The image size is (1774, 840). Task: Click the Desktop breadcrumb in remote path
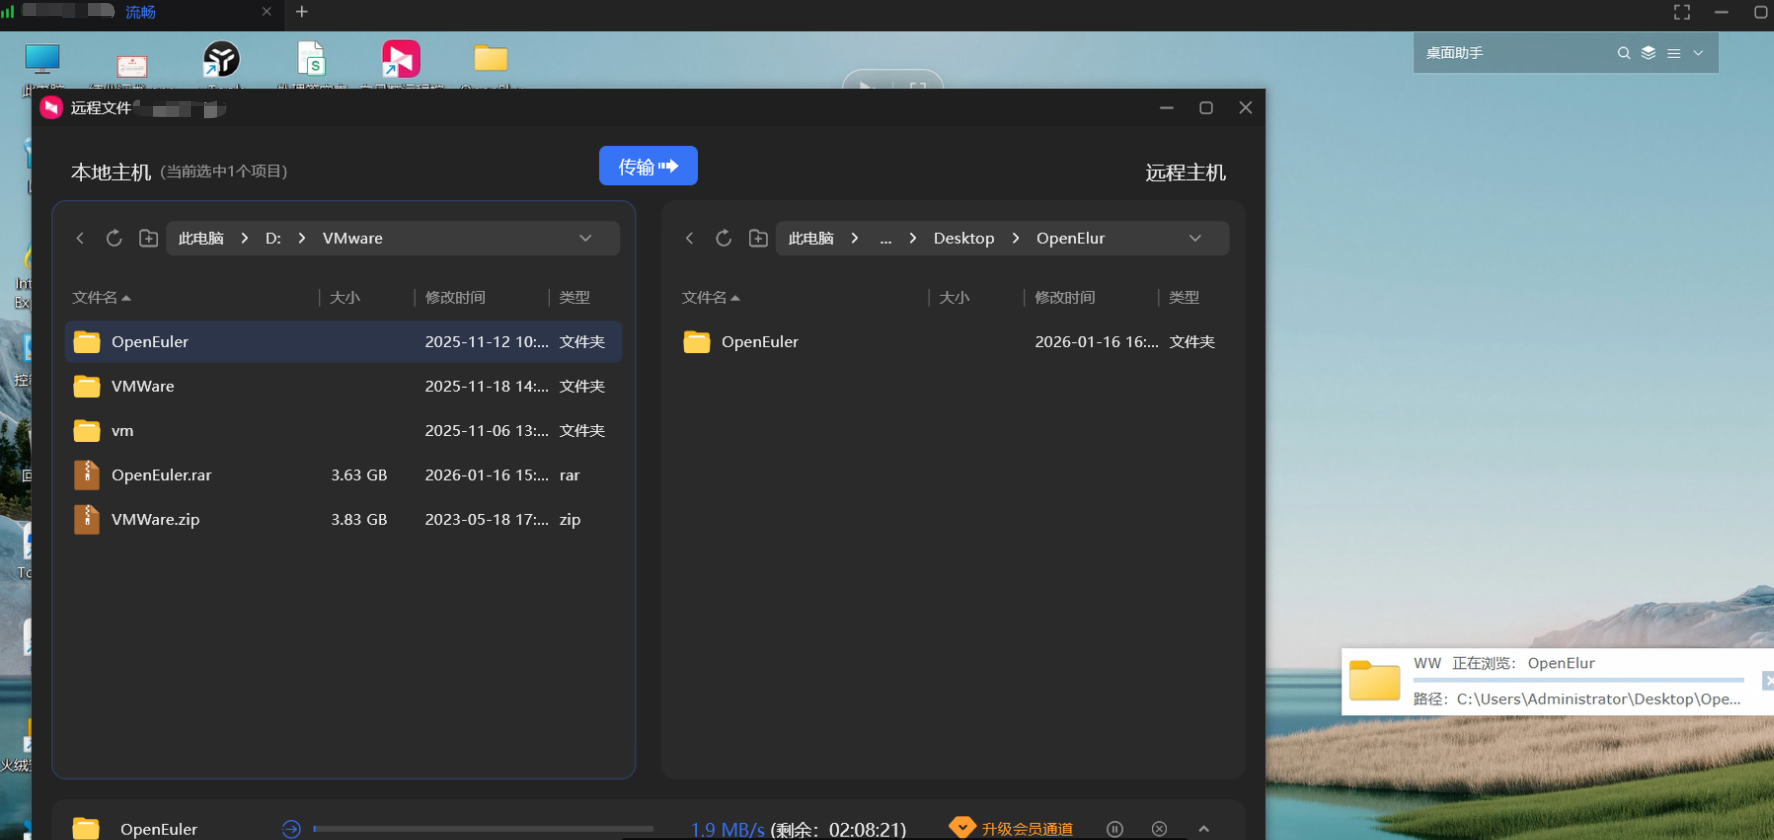click(963, 238)
